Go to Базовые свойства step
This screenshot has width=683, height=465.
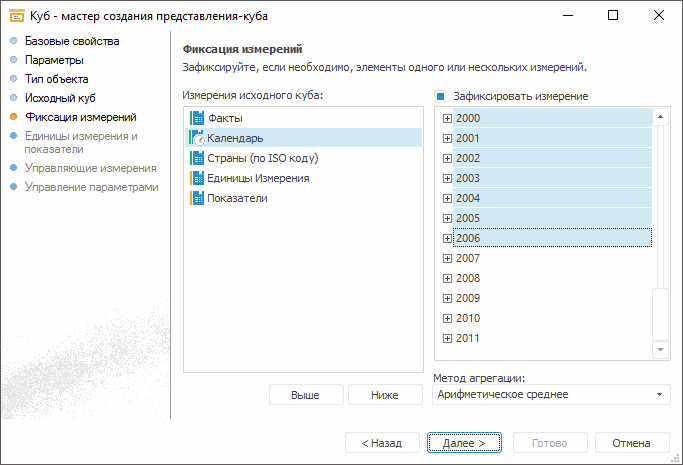tap(72, 42)
